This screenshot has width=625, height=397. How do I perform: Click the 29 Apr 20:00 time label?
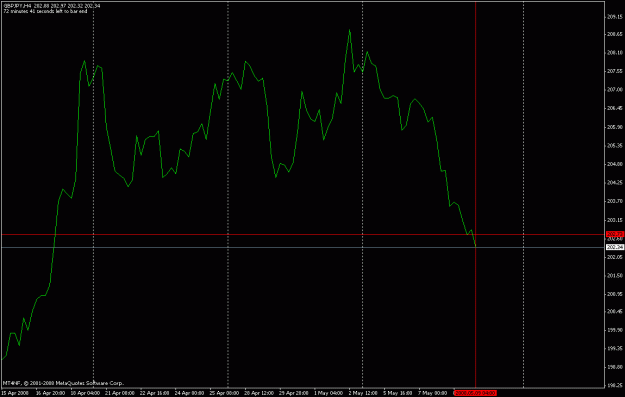point(294,393)
